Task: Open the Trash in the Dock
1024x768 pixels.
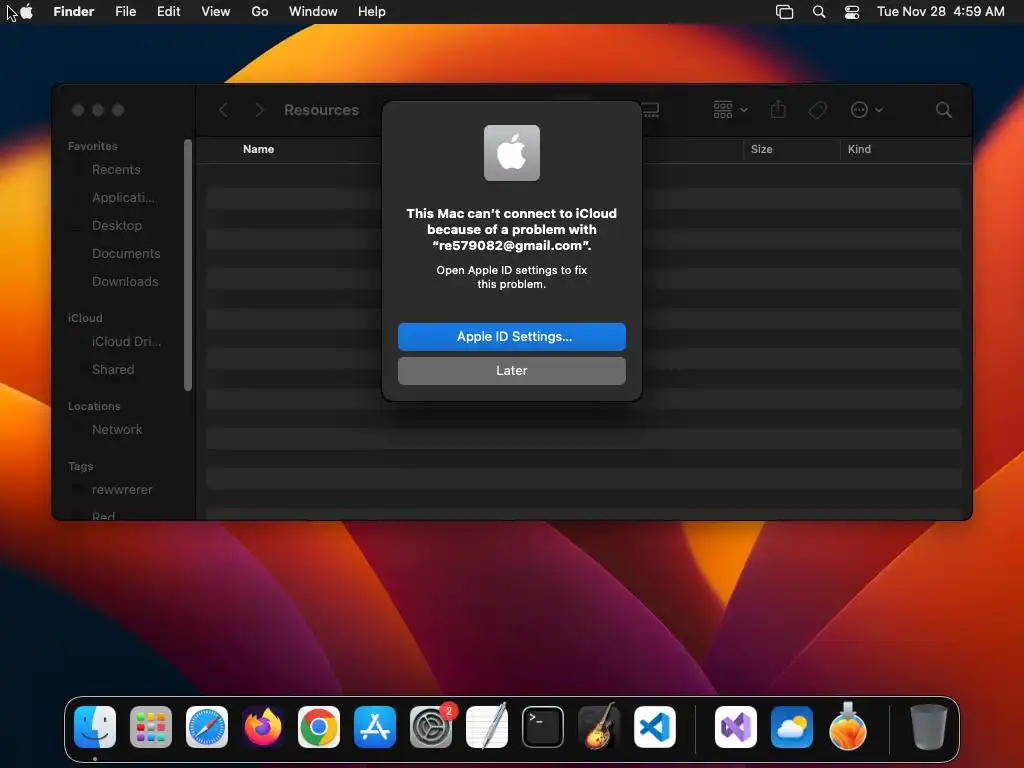Action: click(x=928, y=727)
